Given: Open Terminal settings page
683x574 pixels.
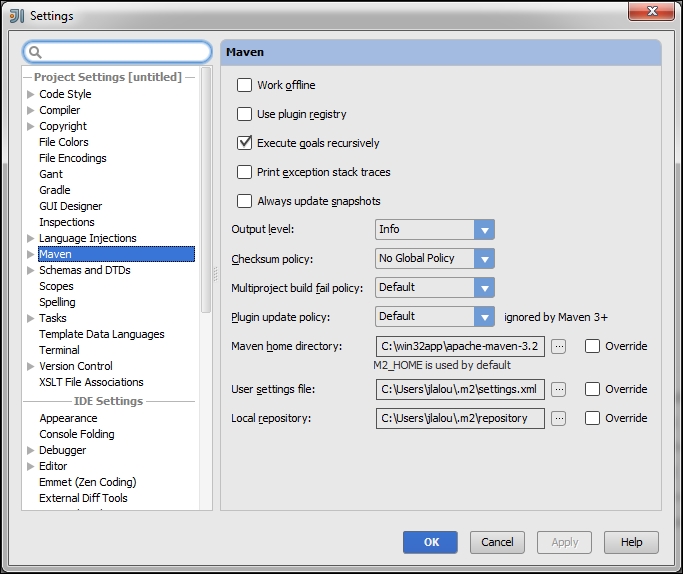Looking at the screenshot, I should tap(59, 350).
